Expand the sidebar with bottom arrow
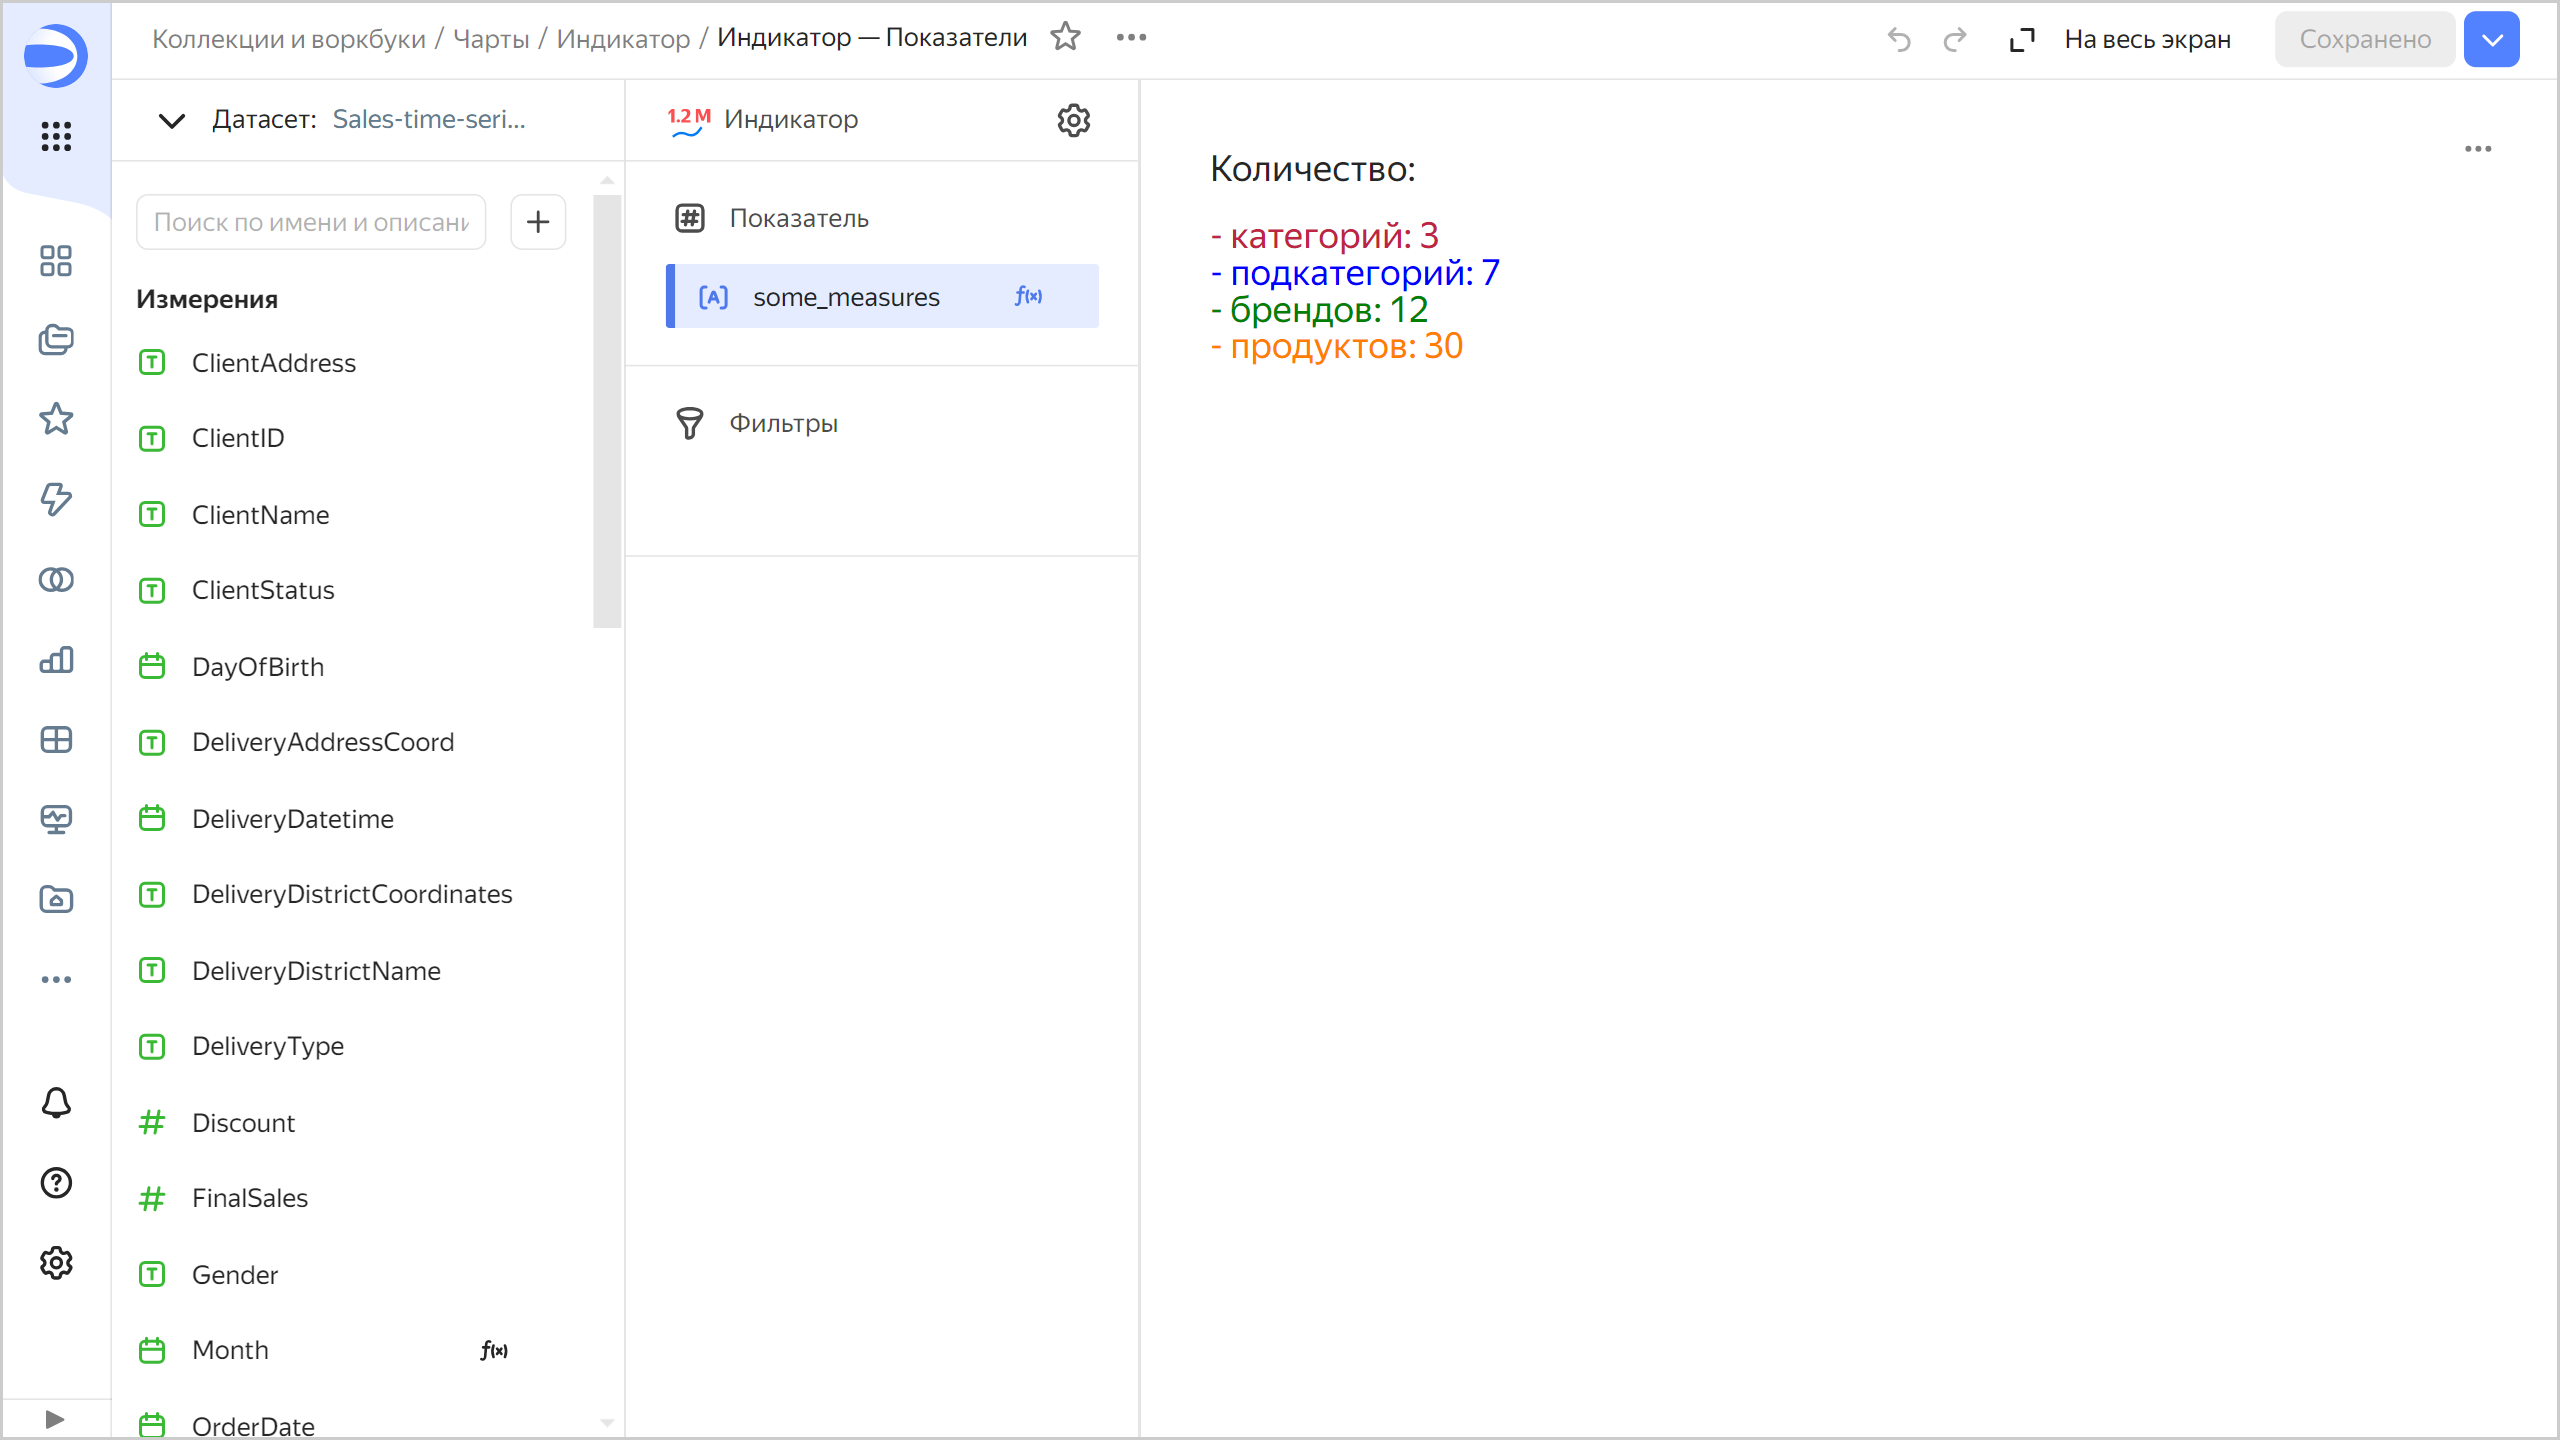The image size is (2560, 1440). pos(55,1419)
